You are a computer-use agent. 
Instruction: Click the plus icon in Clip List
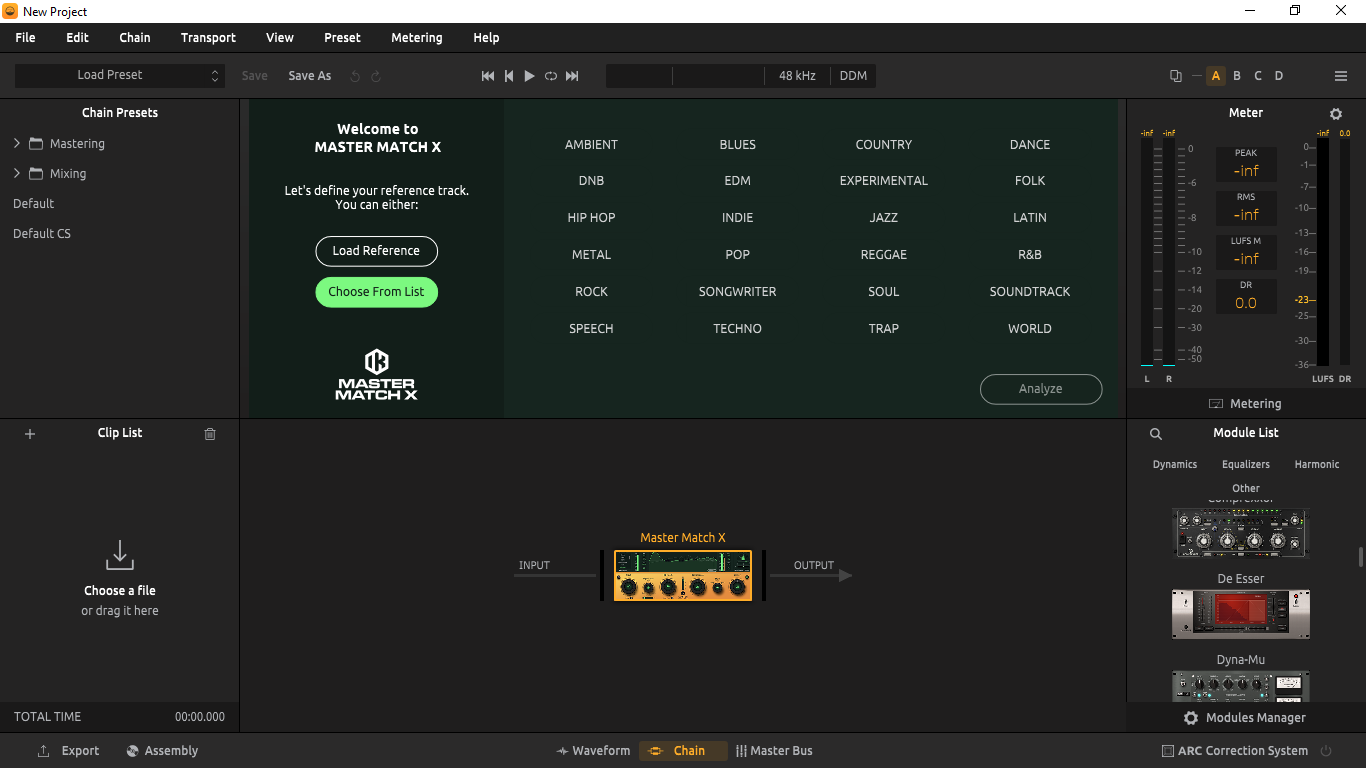pos(30,434)
